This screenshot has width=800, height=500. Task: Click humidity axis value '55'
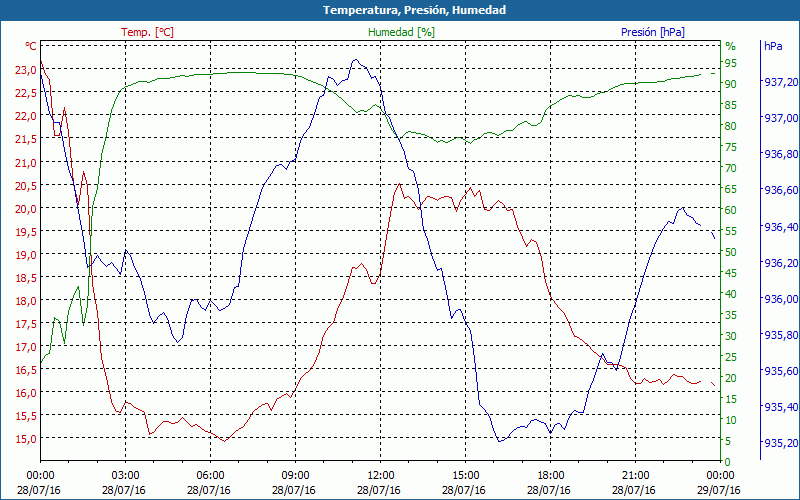(x=731, y=231)
